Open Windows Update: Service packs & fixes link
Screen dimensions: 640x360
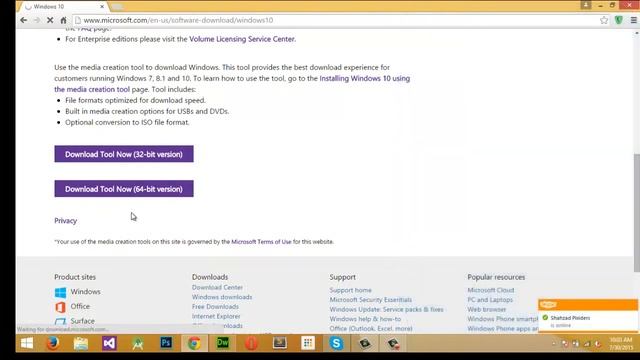(x=387, y=309)
